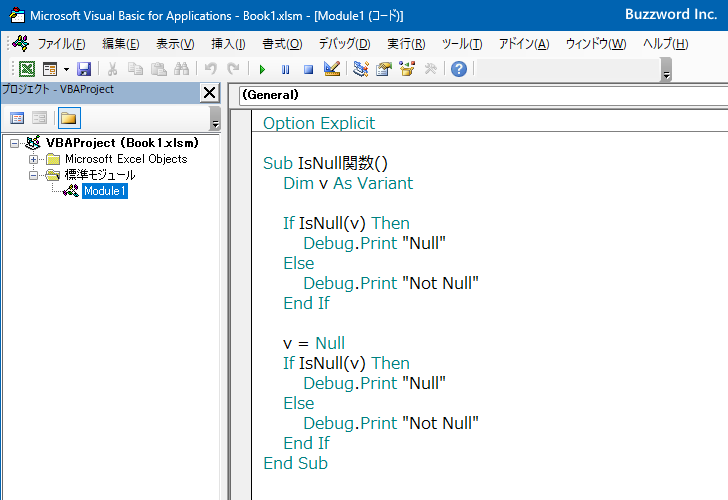Collapse the 標準モジュール folder
728x500 pixels.
coord(33,175)
